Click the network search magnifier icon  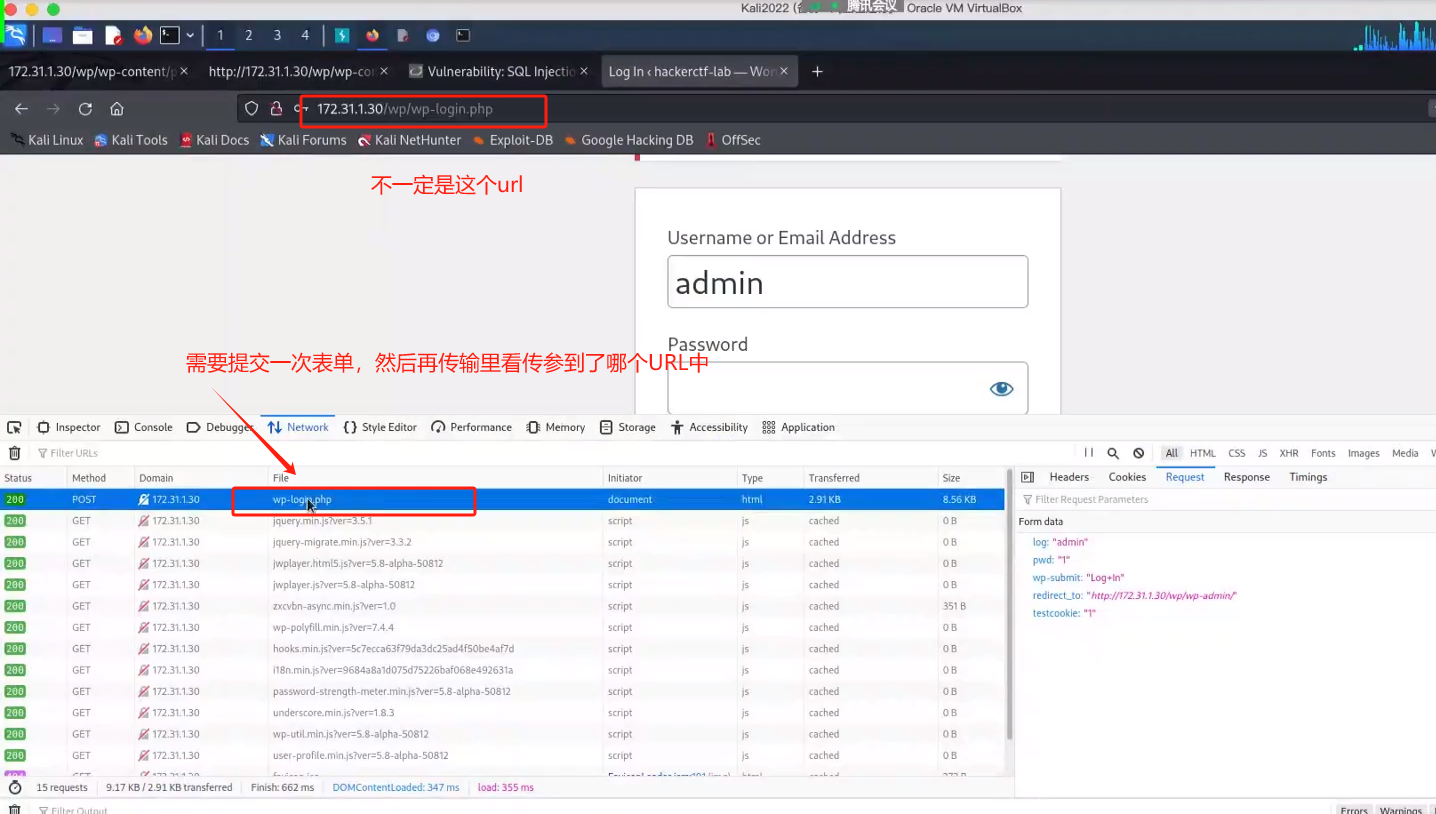point(1113,453)
